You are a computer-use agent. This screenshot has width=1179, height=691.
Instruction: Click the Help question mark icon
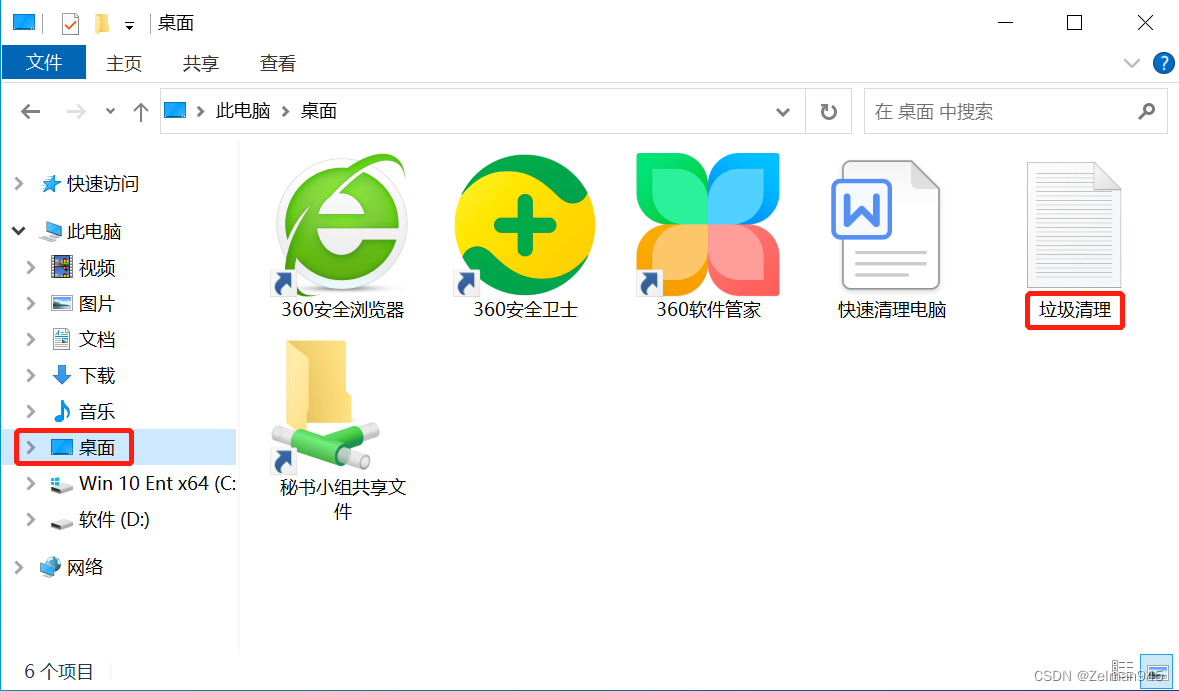(1163, 63)
